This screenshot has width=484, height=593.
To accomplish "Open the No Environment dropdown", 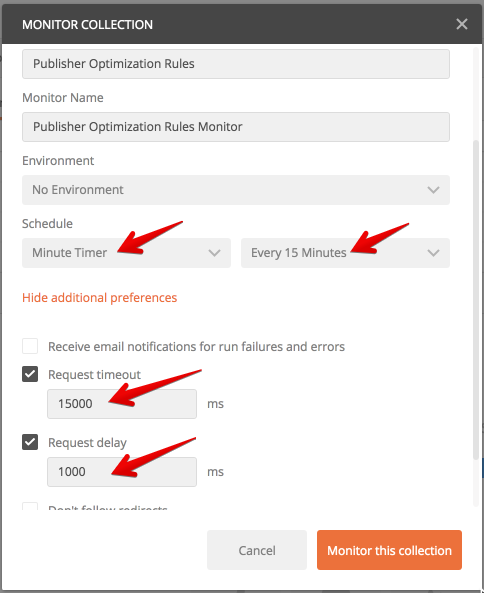I will tap(236, 190).
